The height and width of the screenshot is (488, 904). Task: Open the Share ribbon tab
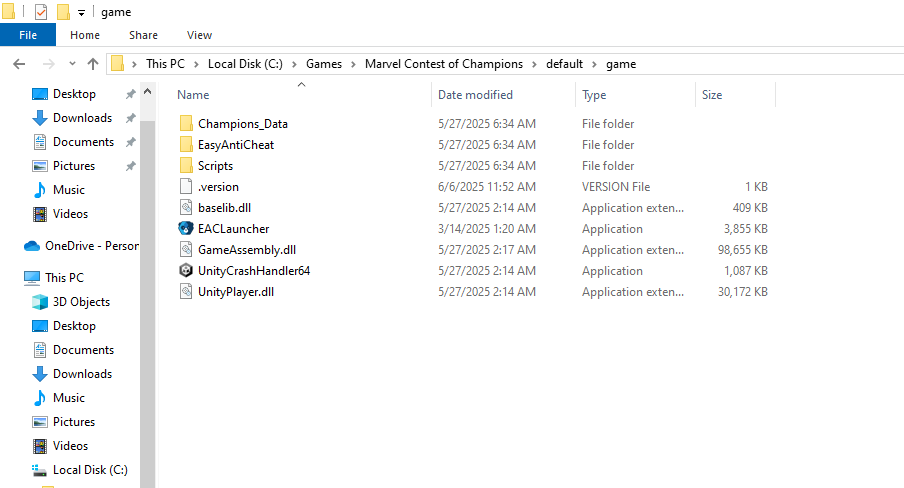click(x=144, y=35)
